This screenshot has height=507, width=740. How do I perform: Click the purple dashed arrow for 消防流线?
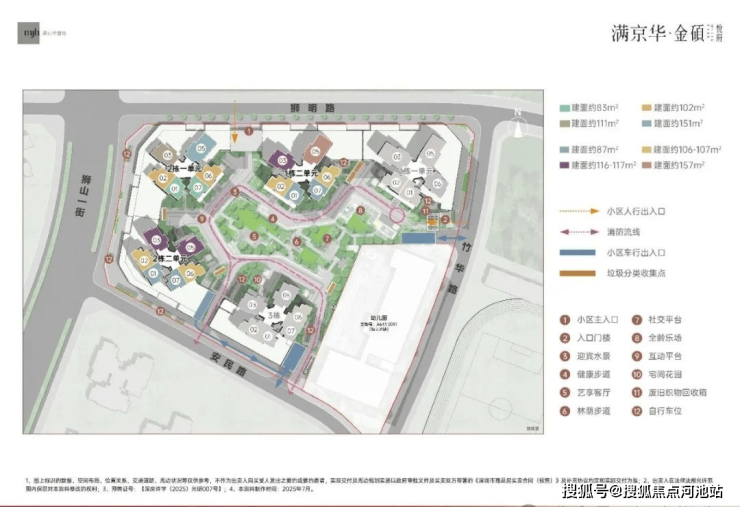pyautogui.click(x=579, y=232)
